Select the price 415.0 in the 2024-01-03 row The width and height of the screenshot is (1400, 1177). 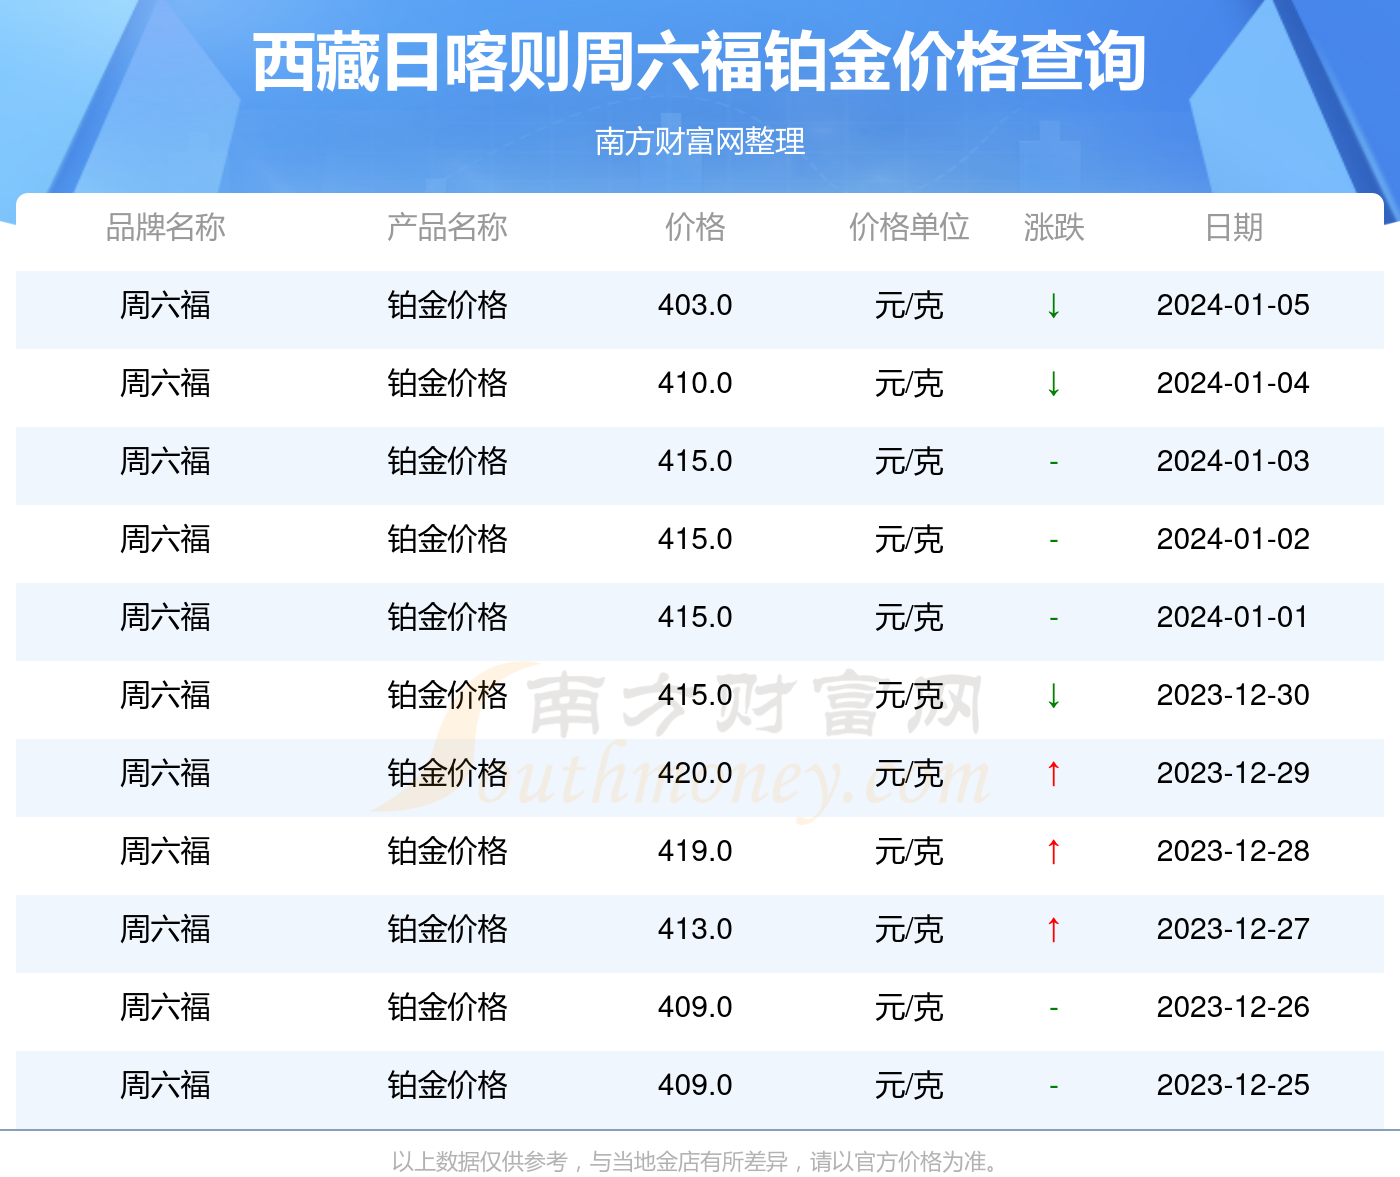[x=695, y=461]
